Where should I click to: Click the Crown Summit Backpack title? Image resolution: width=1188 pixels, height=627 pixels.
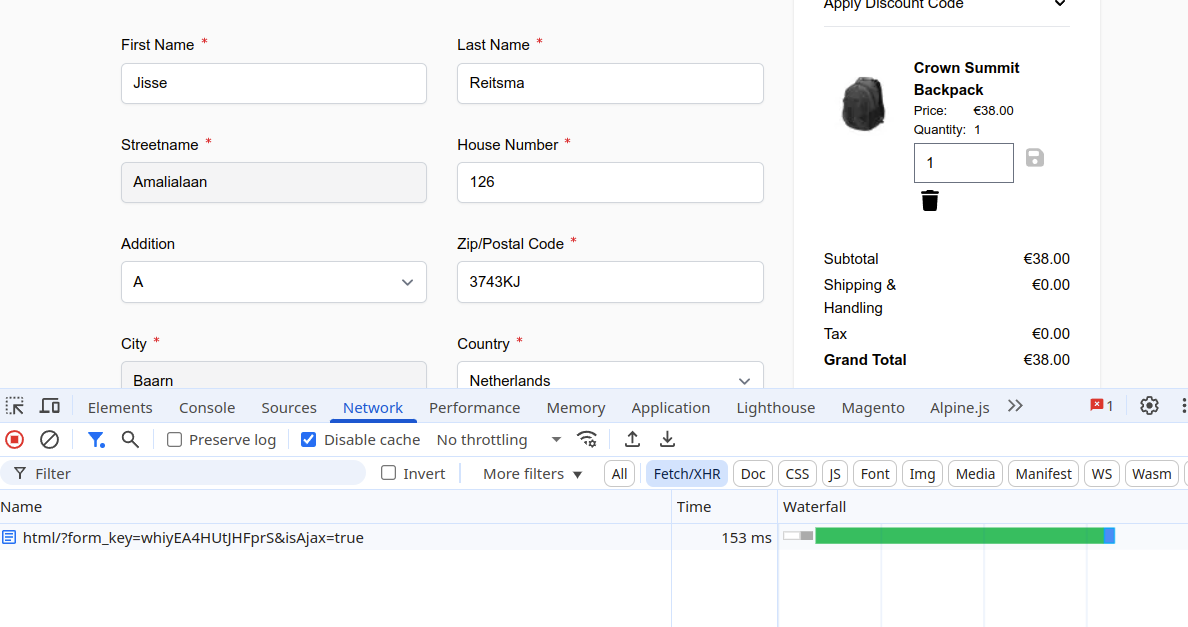[x=966, y=79]
